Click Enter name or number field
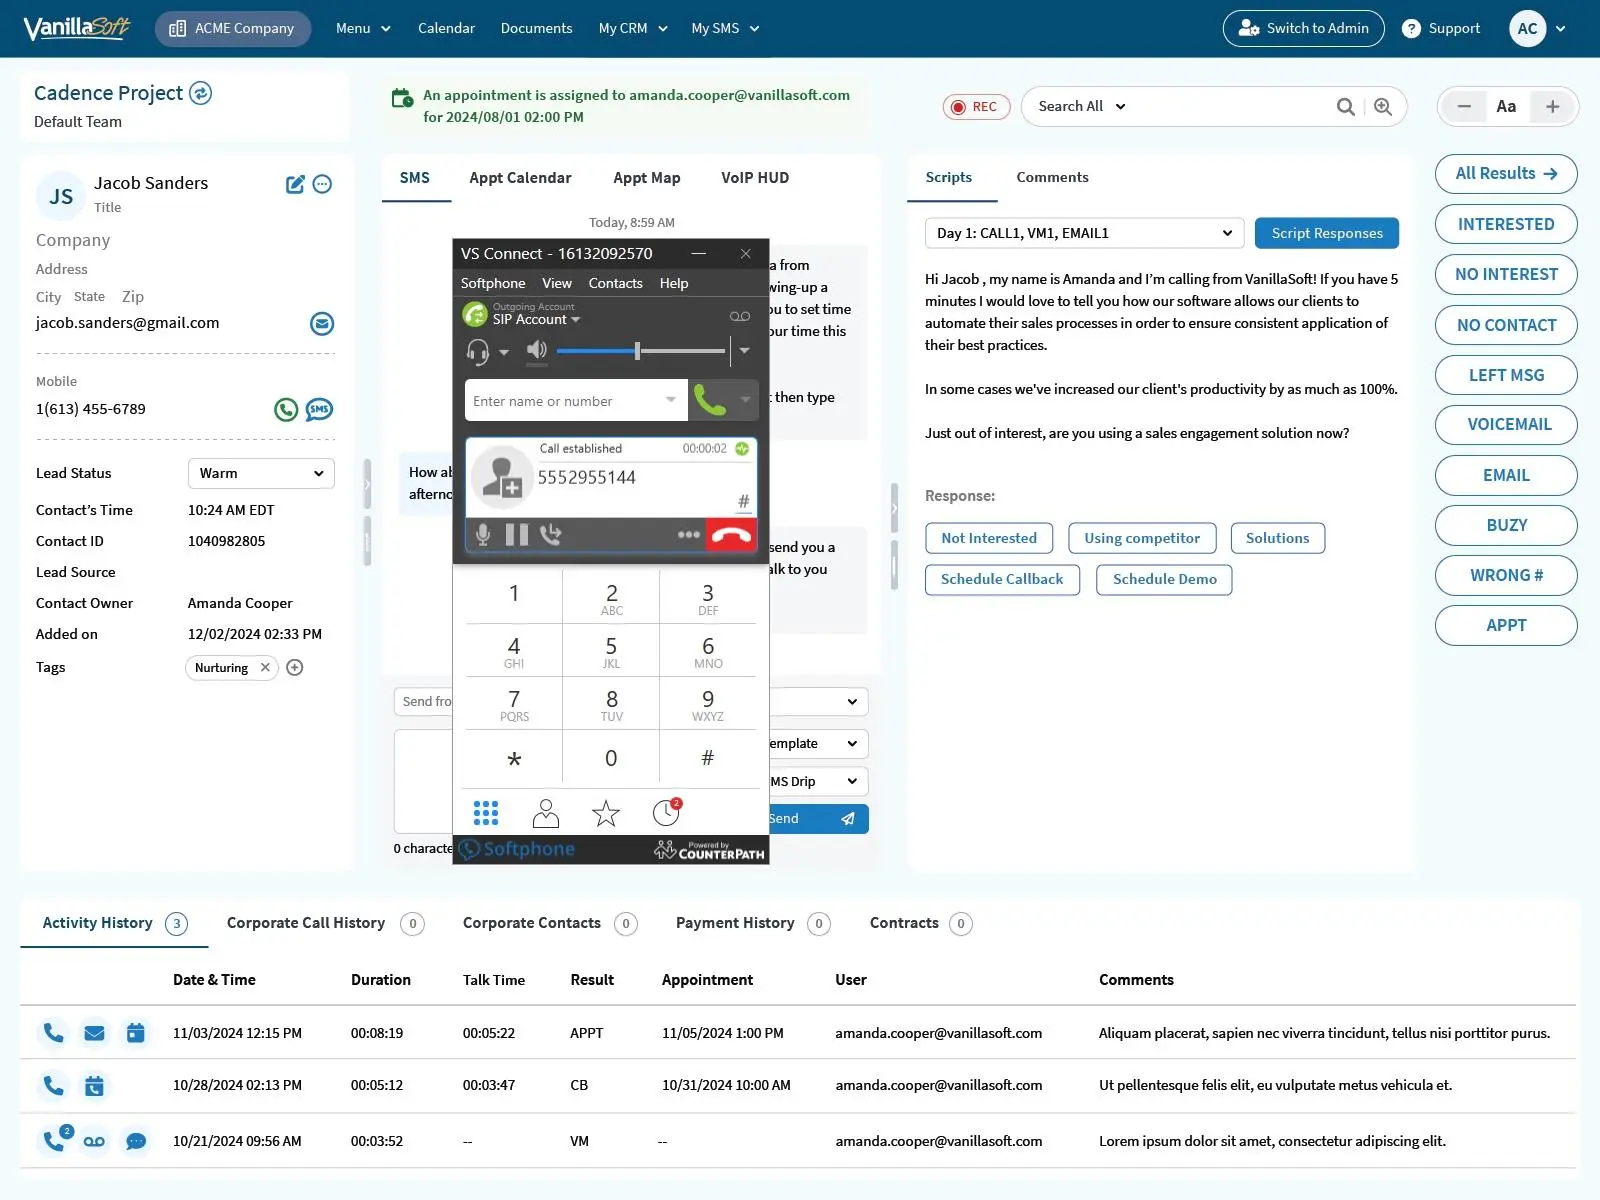 click(575, 401)
